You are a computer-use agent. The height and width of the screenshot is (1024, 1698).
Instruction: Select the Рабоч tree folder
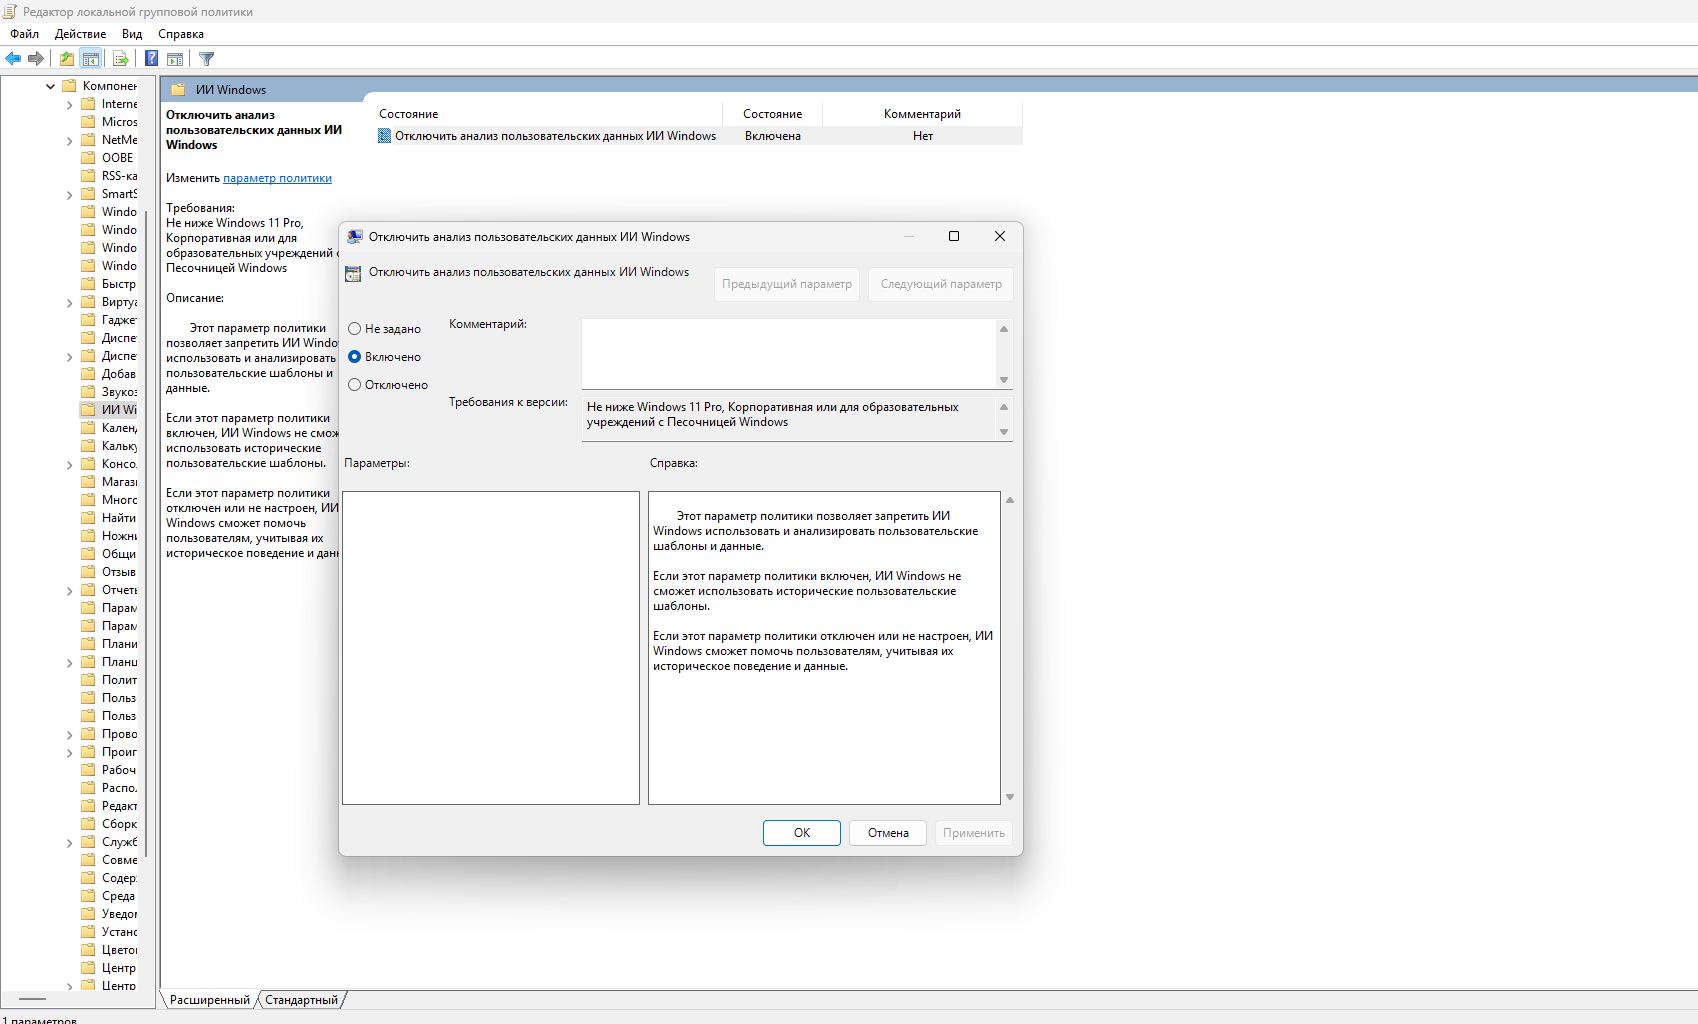click(x=109, y=770)
